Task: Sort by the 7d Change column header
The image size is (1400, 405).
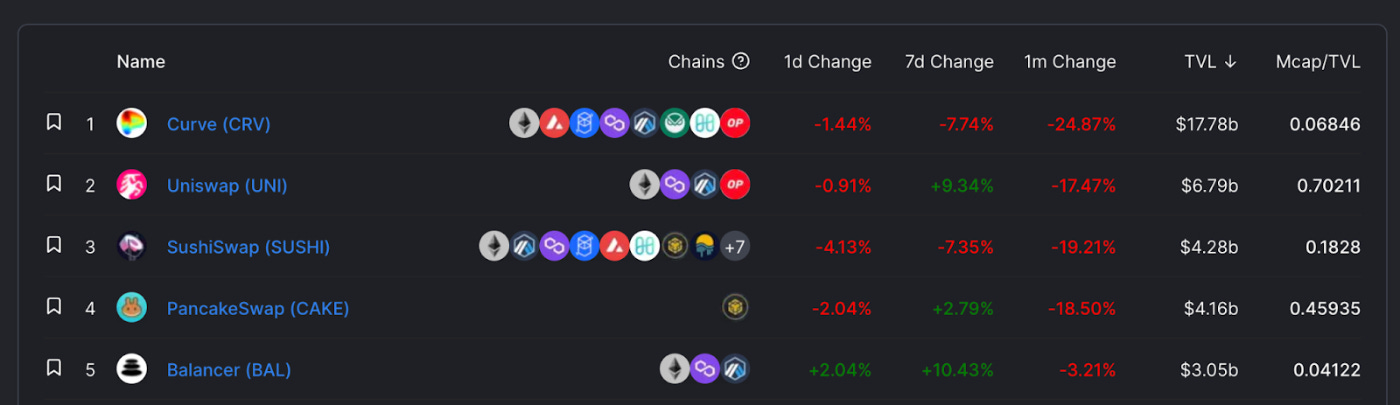Action: (949, 62)
